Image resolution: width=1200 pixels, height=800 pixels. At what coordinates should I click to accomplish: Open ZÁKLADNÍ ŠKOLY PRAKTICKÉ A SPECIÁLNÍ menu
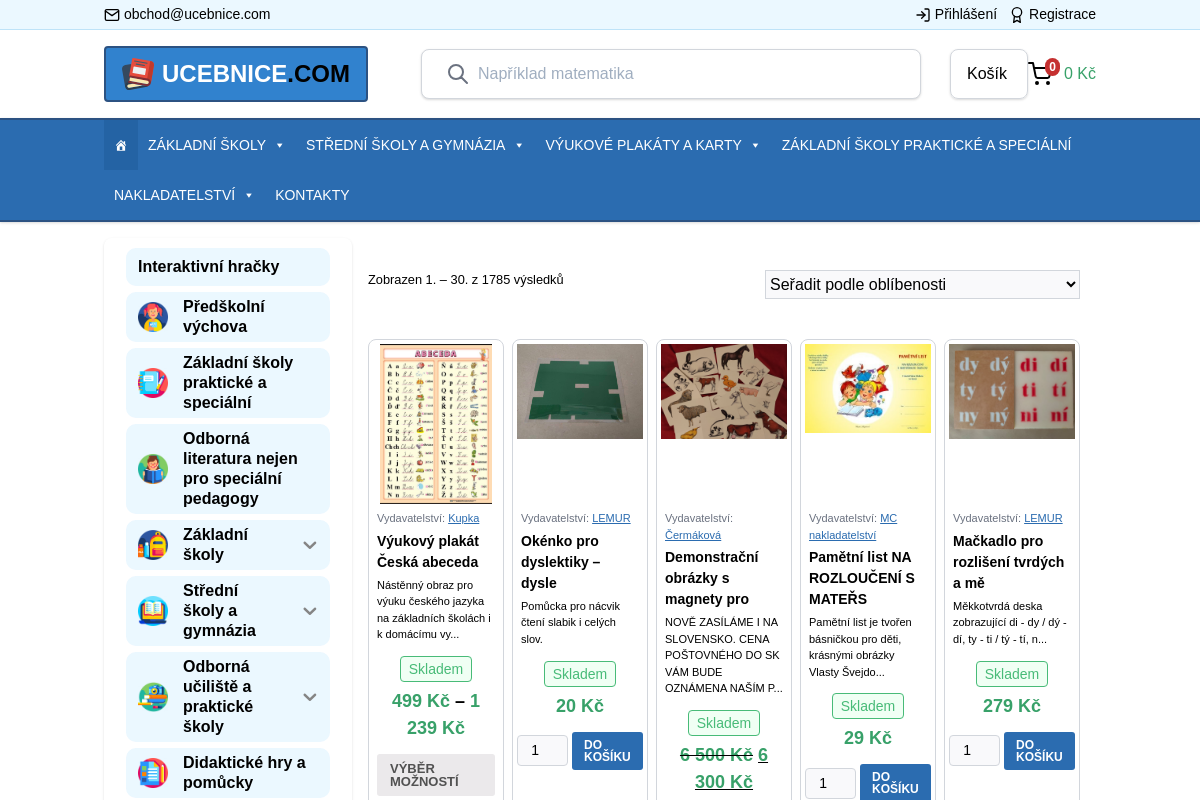(x=926, y=145)
